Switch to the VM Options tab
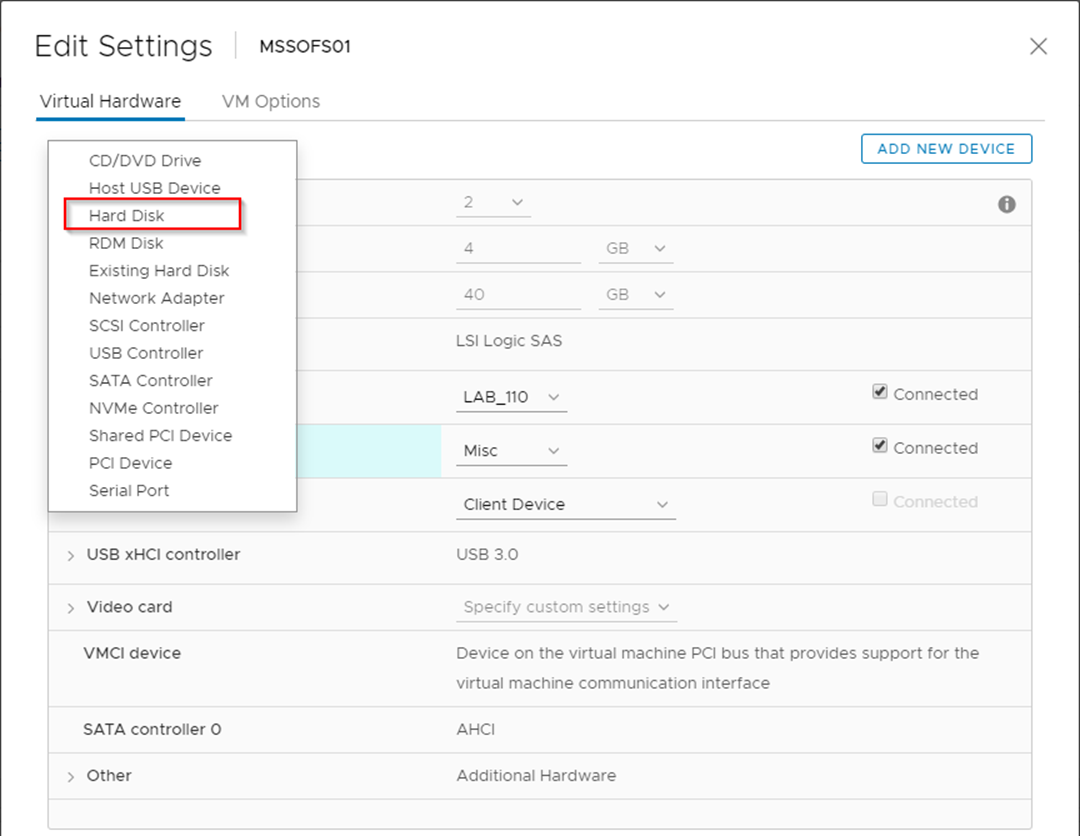Viewport: 1080px width, 836px height. 271,101
